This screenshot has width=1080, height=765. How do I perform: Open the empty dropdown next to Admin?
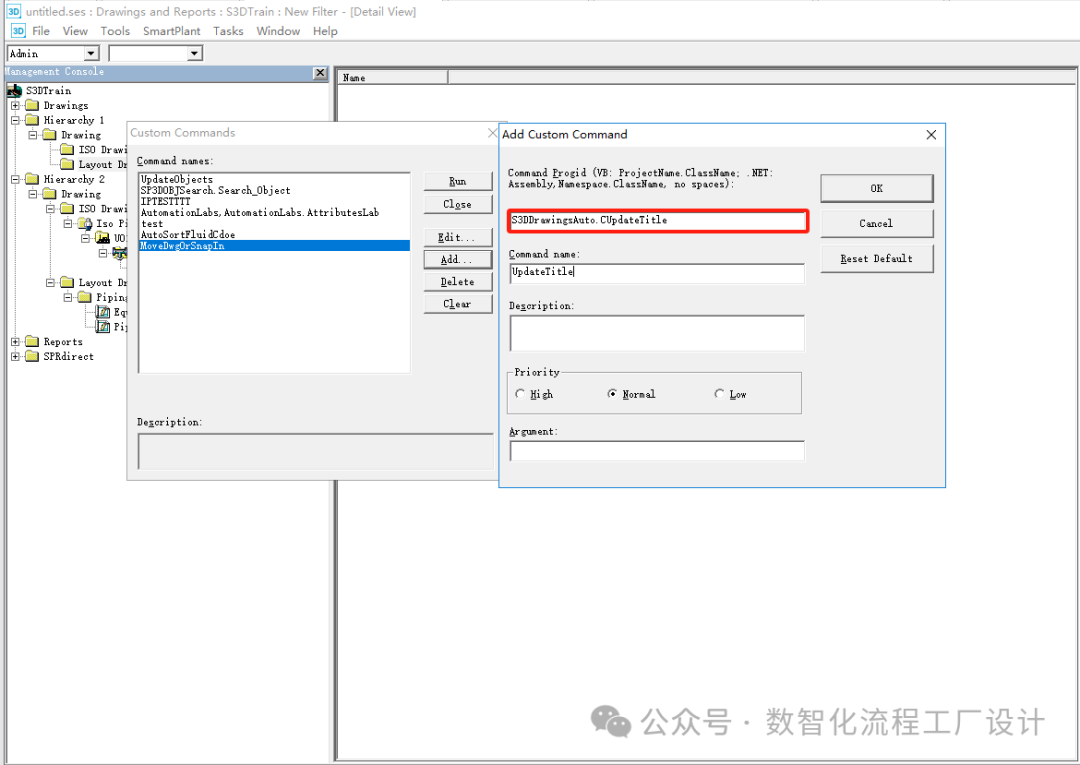(195, 53)
